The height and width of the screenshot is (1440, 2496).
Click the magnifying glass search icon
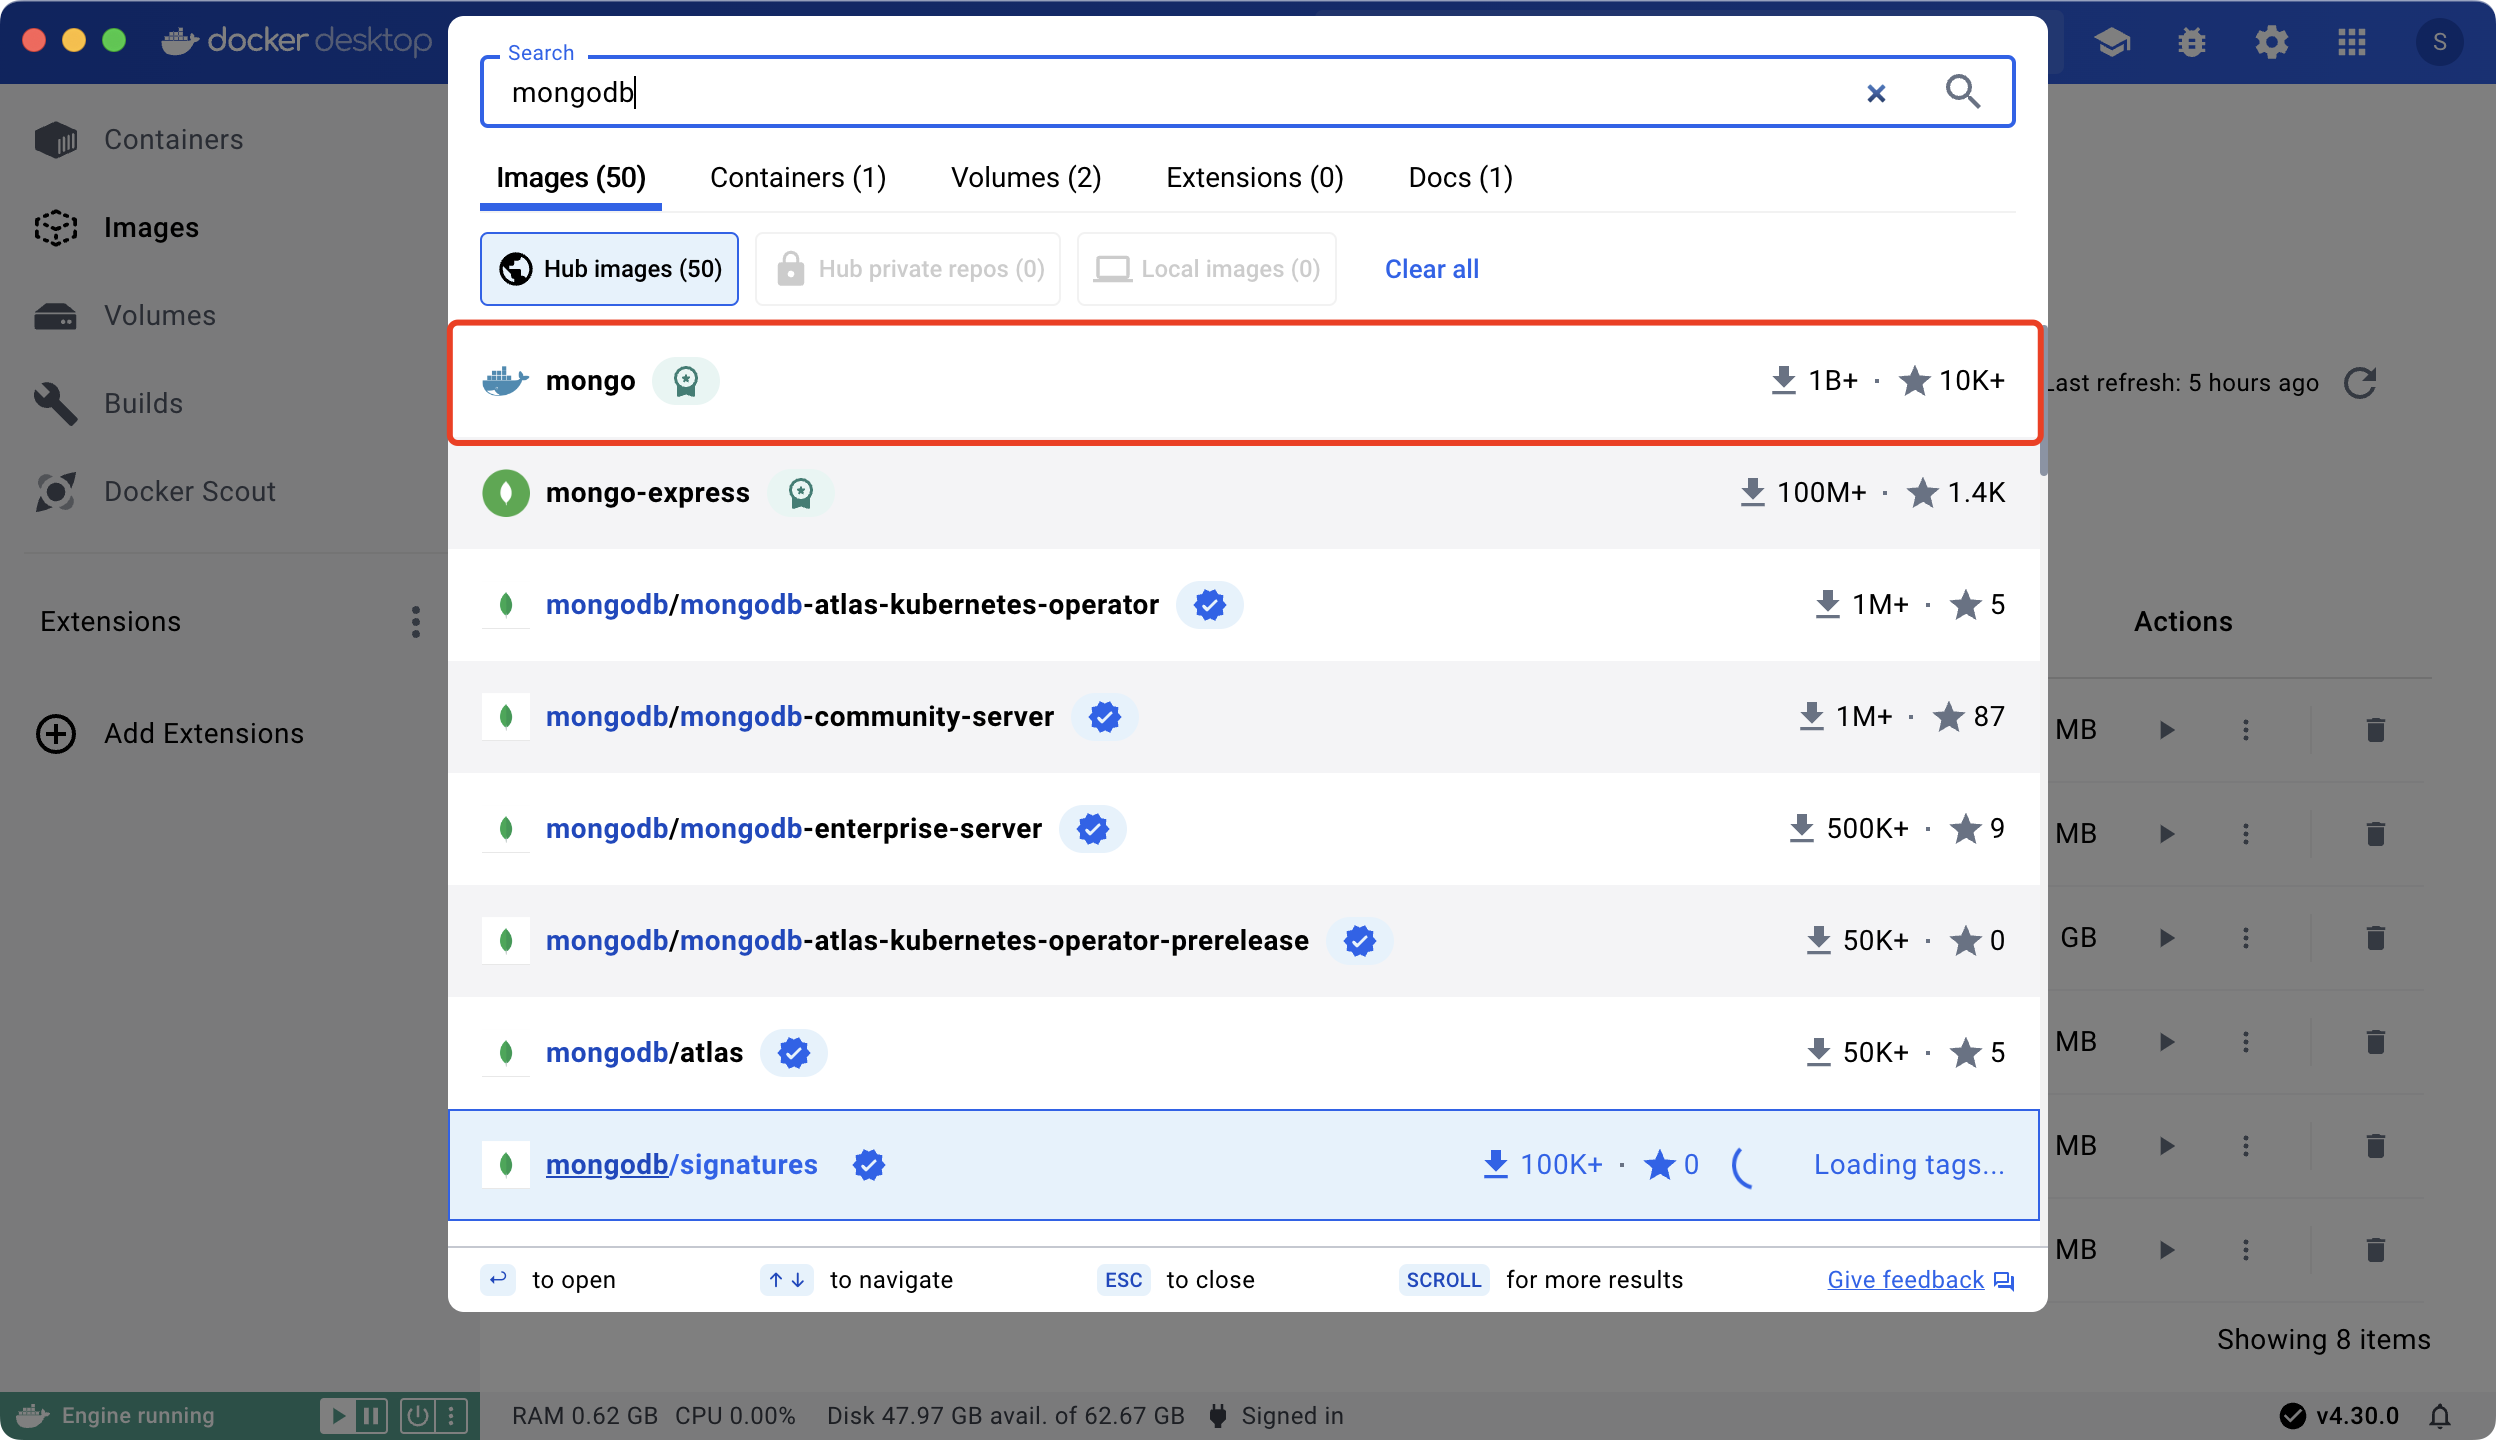[1963, 92]
